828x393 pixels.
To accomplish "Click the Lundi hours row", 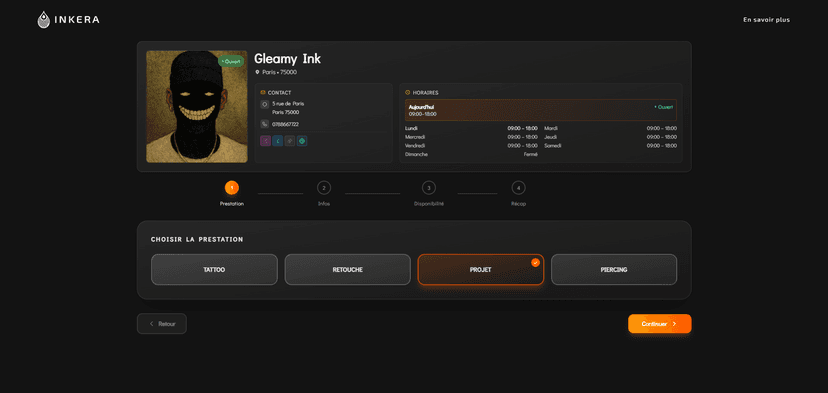I will [x=471, y=128].
